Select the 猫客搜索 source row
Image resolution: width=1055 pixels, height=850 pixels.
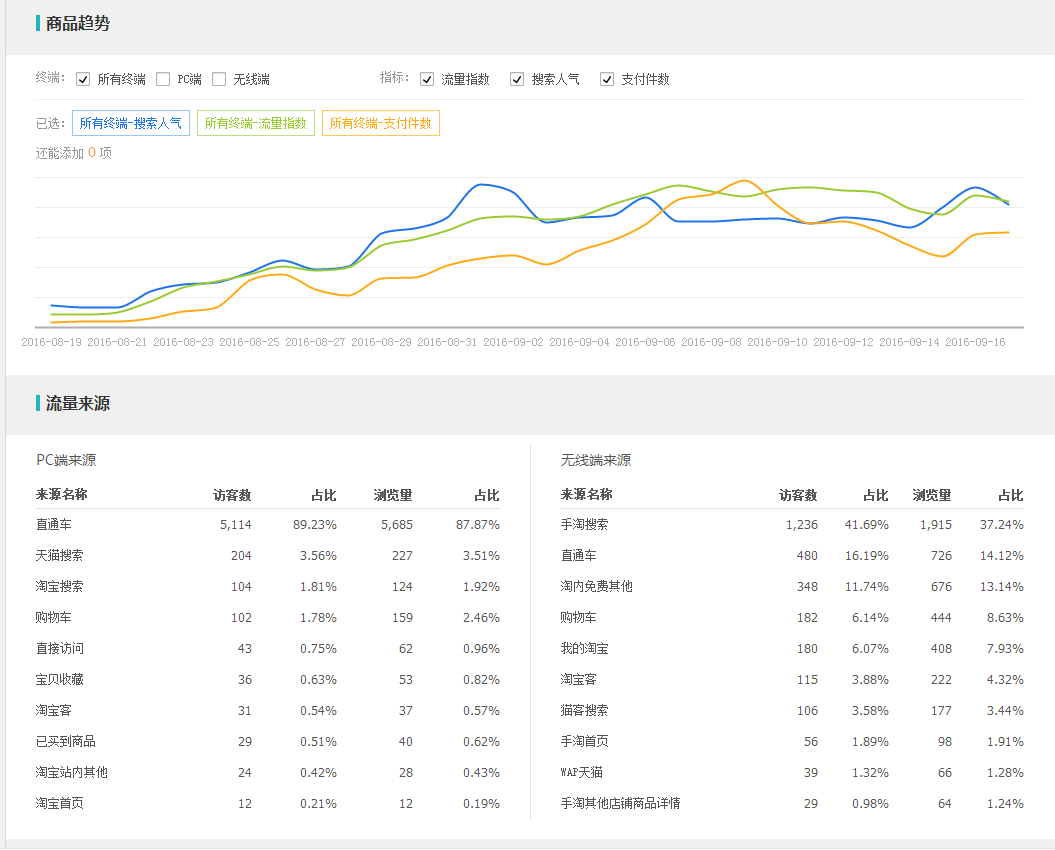coord(792,710)
